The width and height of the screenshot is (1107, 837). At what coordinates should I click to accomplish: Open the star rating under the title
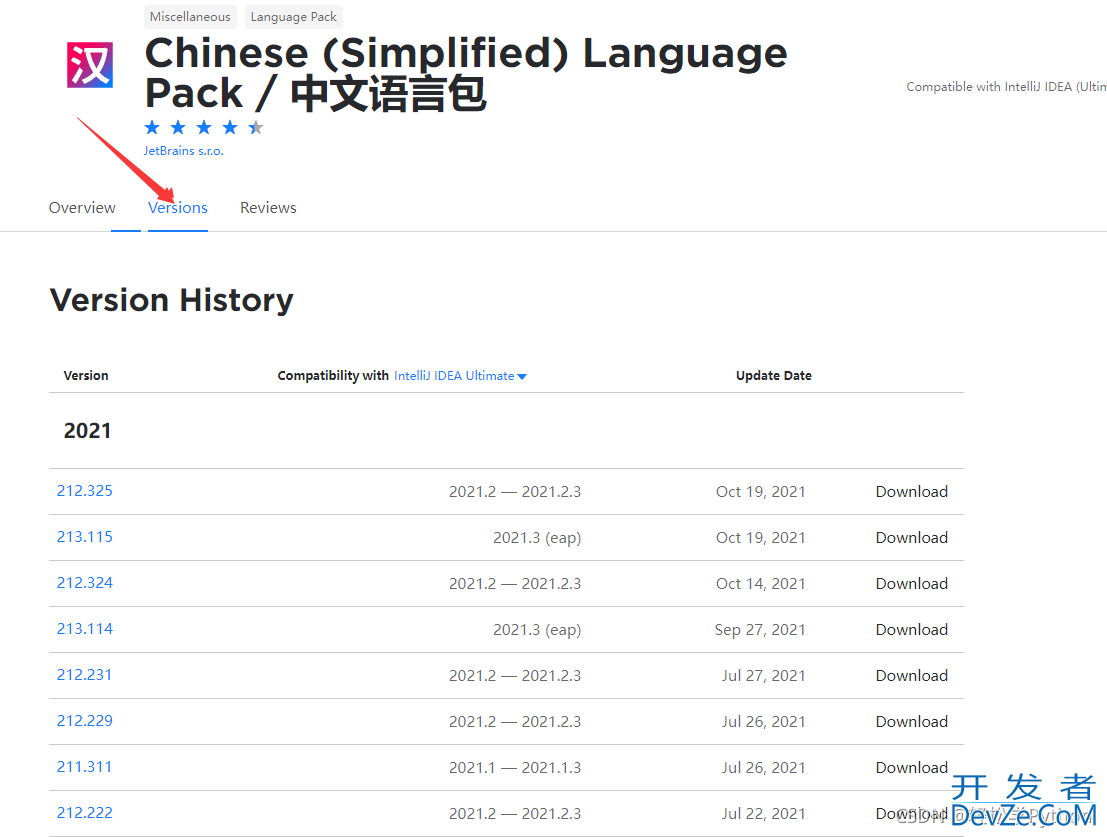pyautogui.click(x=203, y=128)
